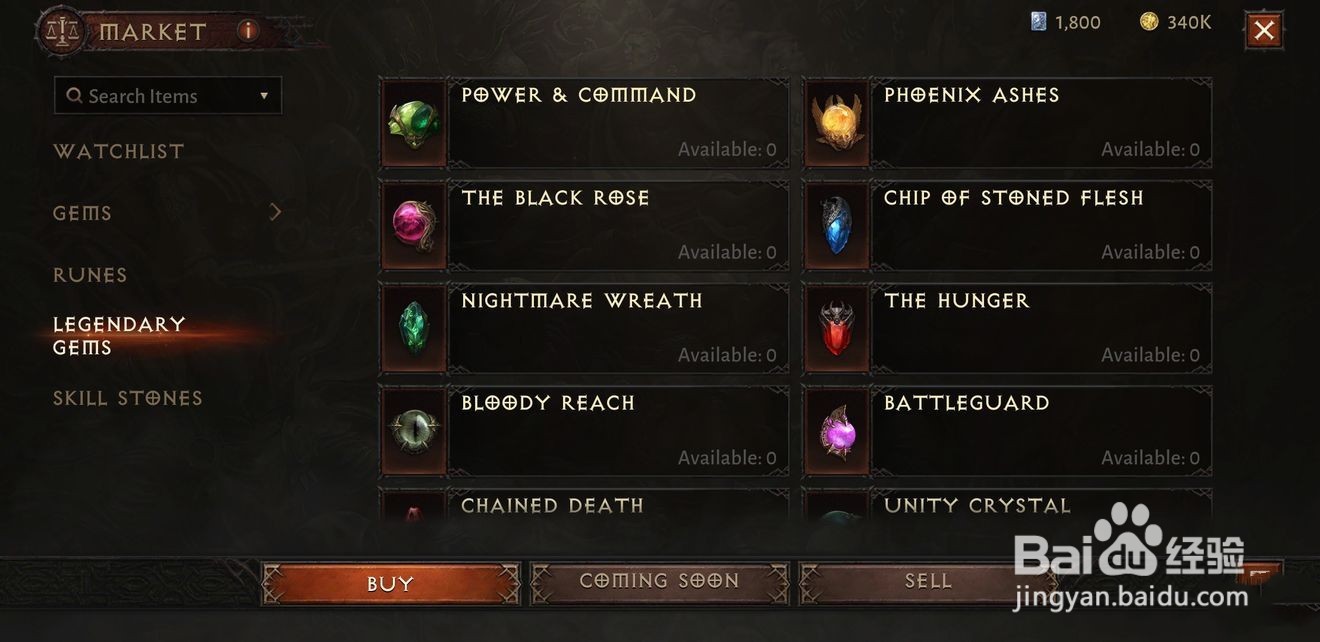Open the Market info icon

point(248,31)
